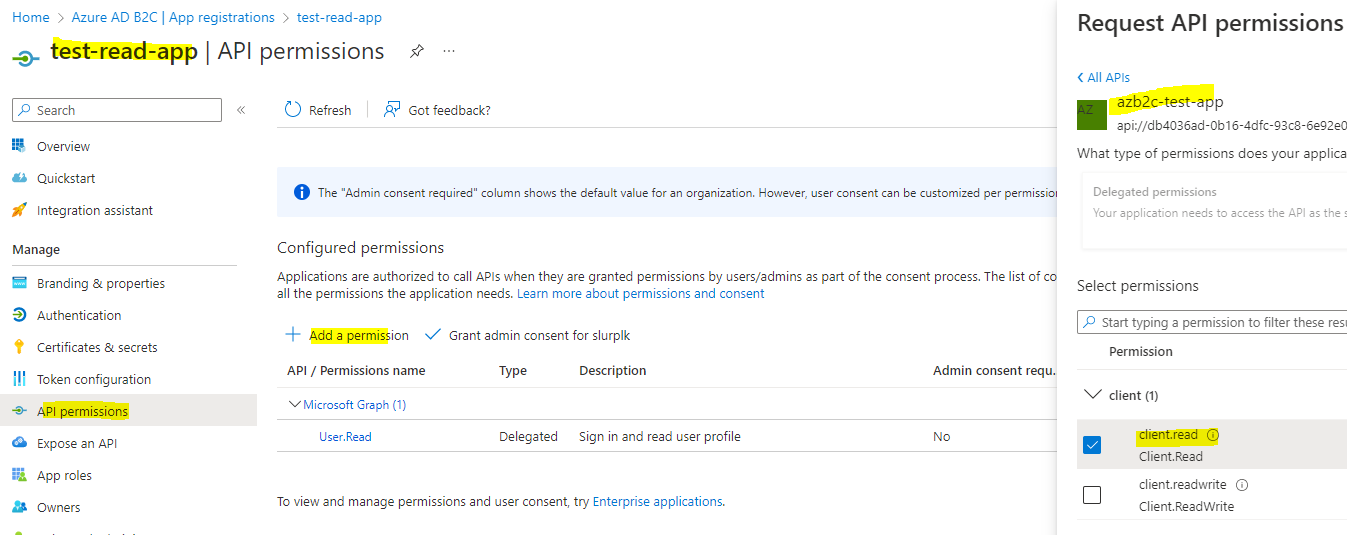
Task: Open the Enterprise applications link
Action: (658, 501)
